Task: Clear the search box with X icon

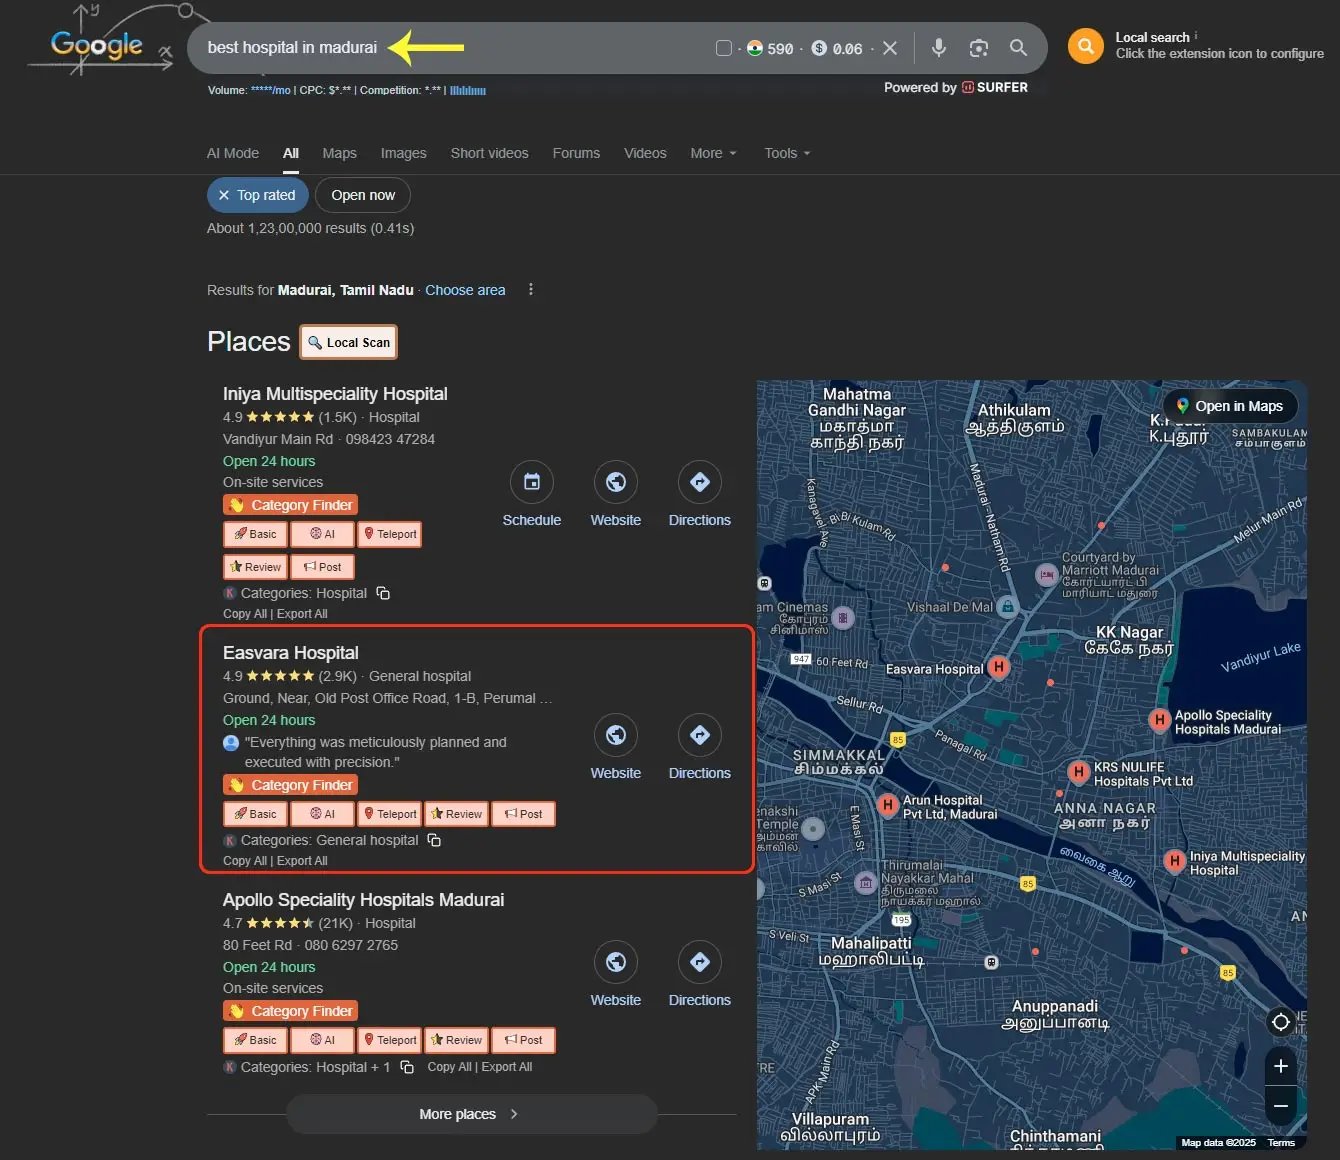Action: point(890,48)
